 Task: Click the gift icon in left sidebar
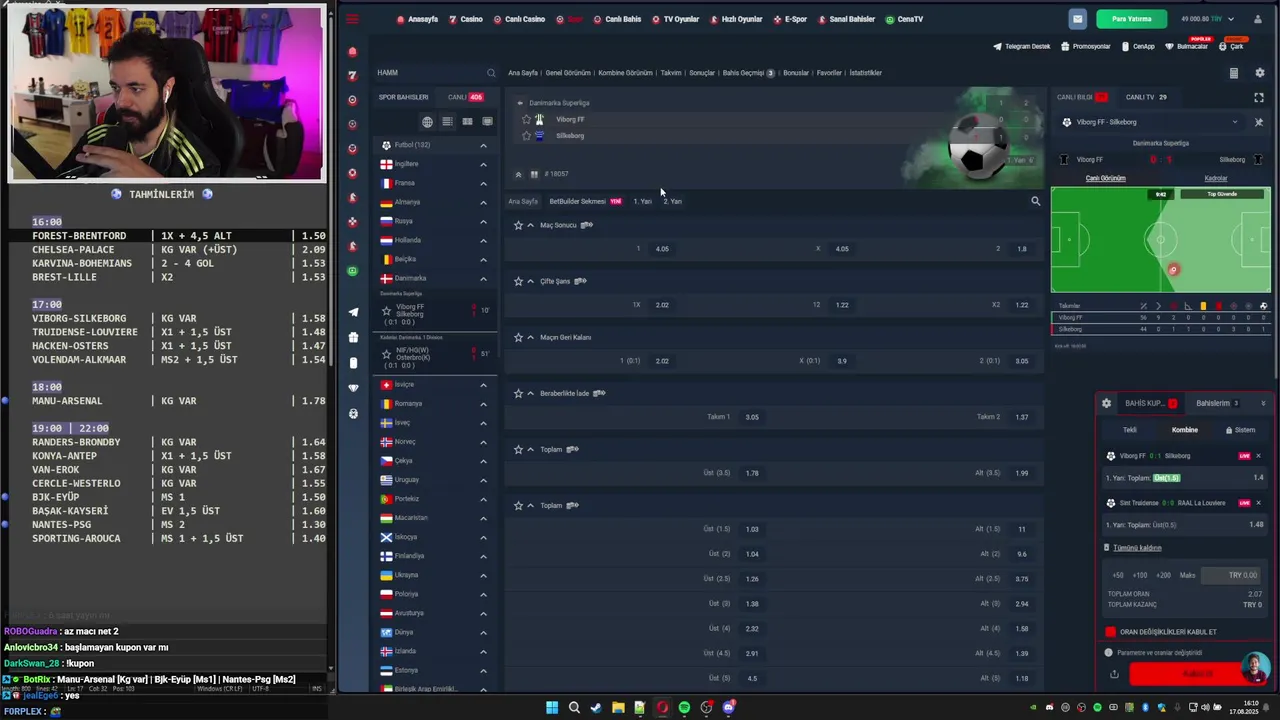[352, 337]
